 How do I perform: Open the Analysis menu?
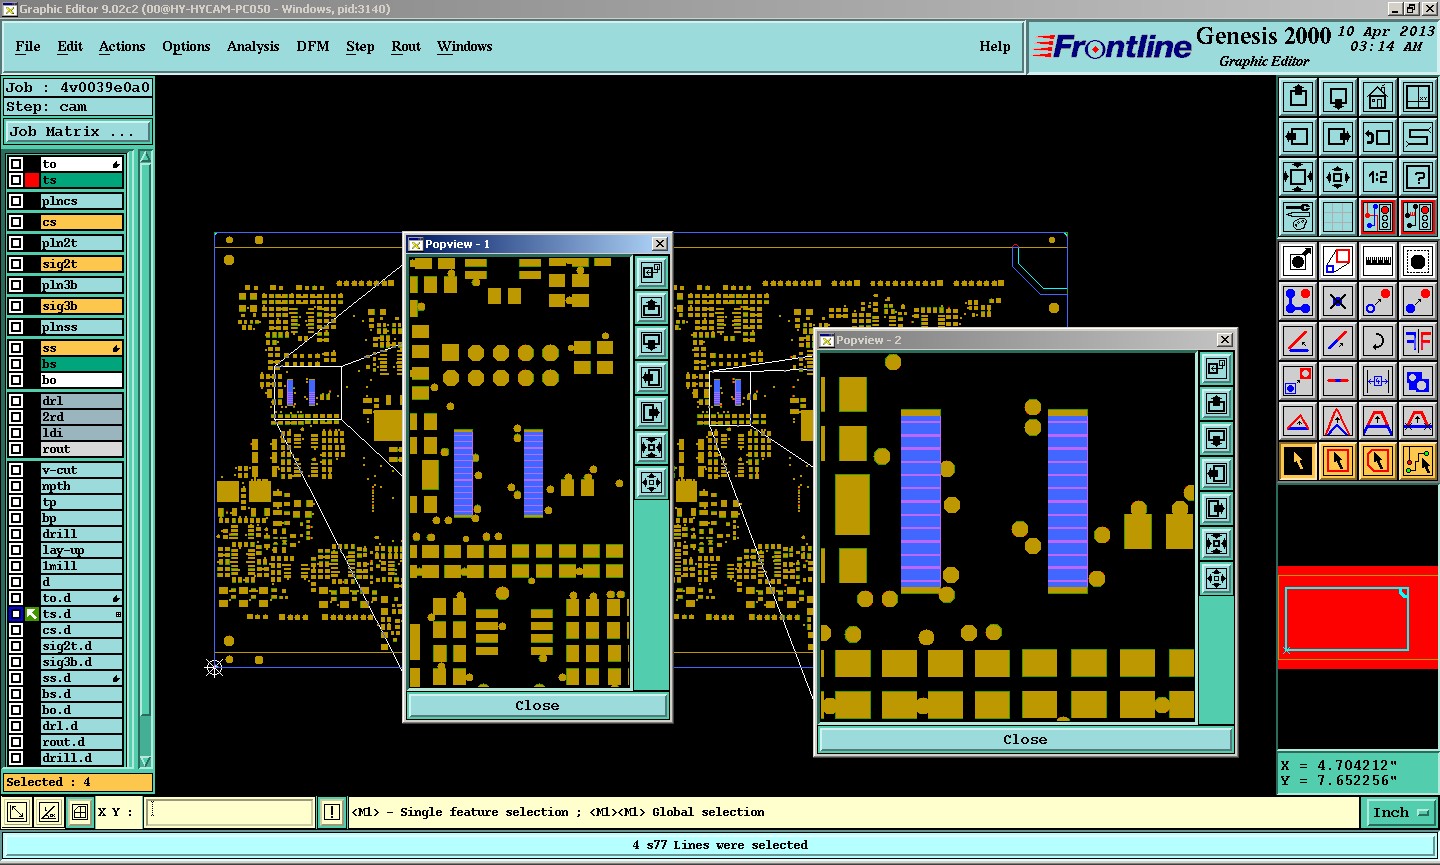click(x=253, y=46)
